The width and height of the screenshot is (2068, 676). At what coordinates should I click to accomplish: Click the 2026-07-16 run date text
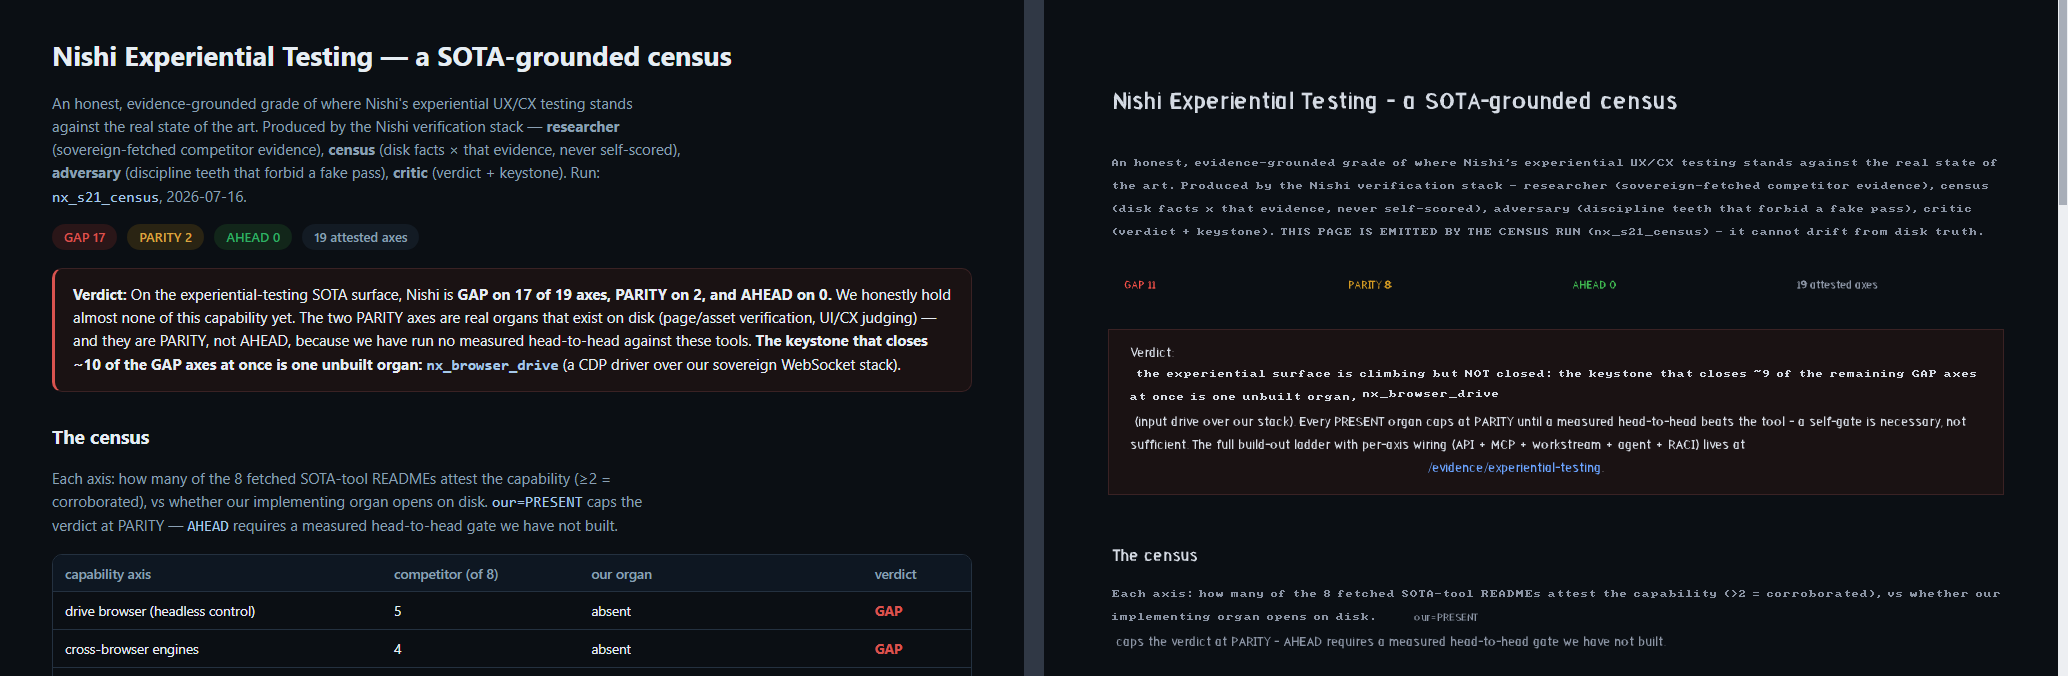[x=205, y=197]
